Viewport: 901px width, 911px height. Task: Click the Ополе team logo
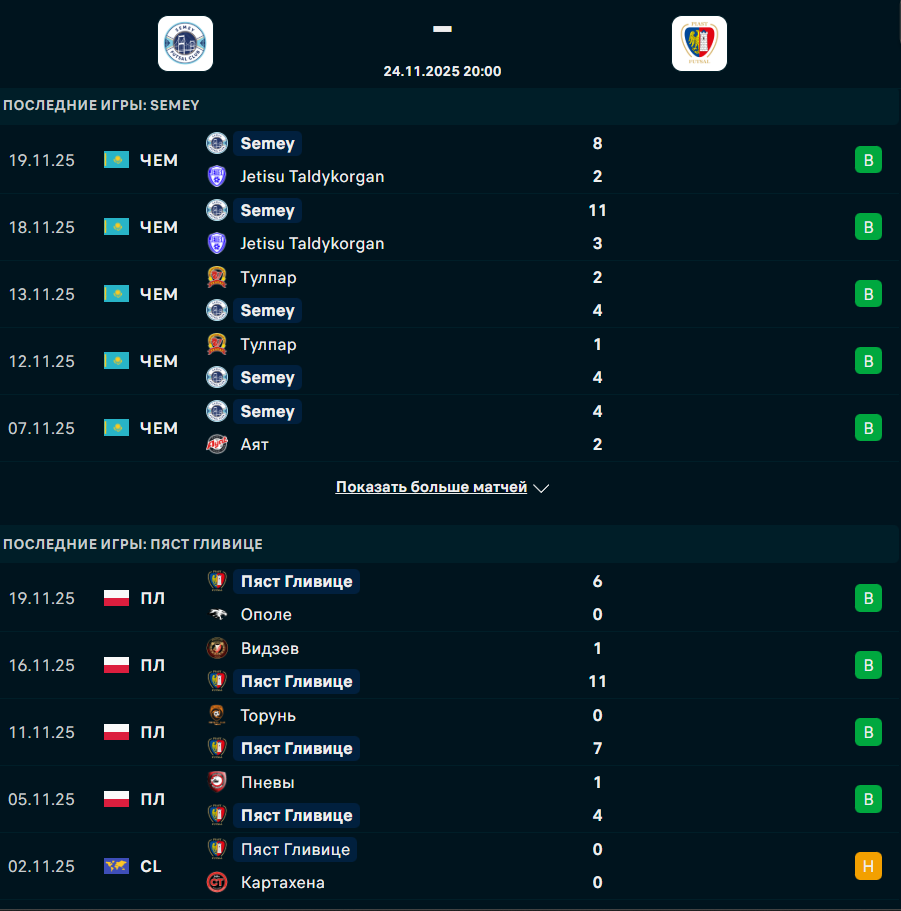click(217, 614)
